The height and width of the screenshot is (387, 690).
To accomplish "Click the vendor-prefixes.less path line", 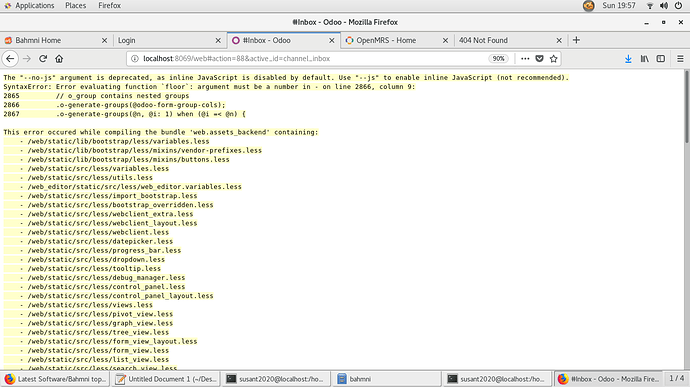I will click(145, 151).
